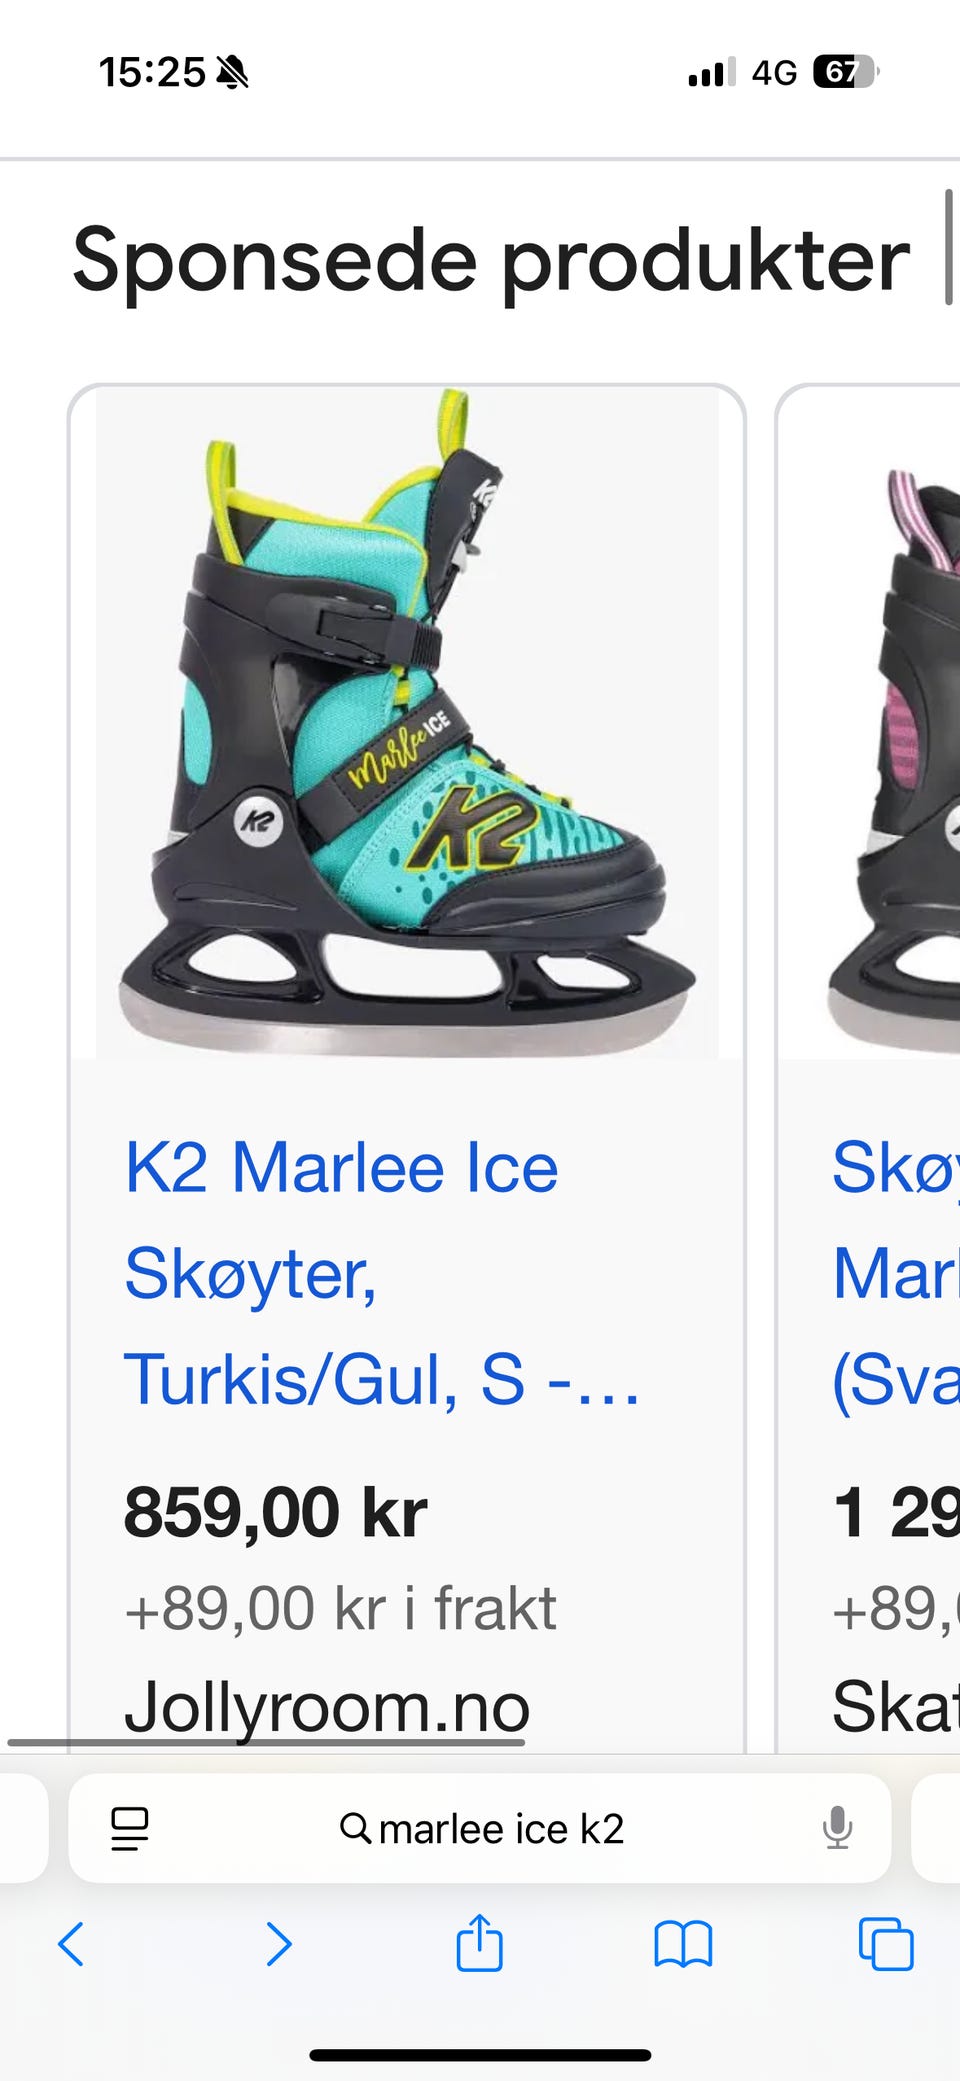Tap the 15:25 clock in status bar
Image resolution: width=960 pixels, height=2081 pixels.
[x=152, y=72]
